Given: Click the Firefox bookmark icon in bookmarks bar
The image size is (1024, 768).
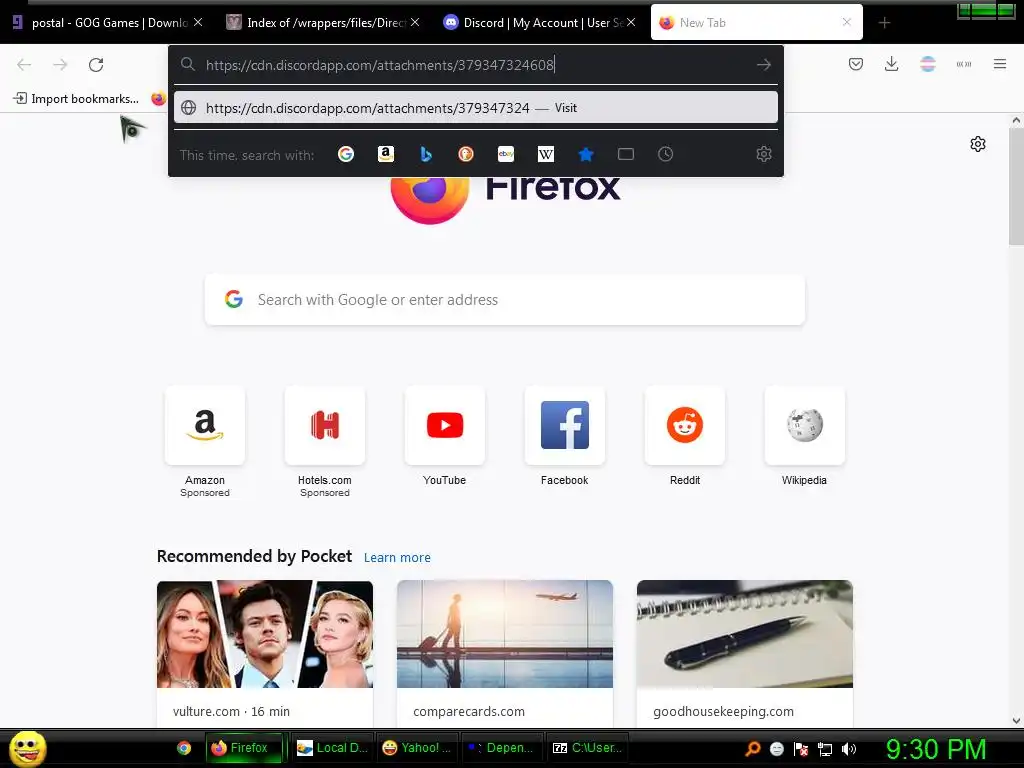Looking at the screenshot, I should pos(159,99).
